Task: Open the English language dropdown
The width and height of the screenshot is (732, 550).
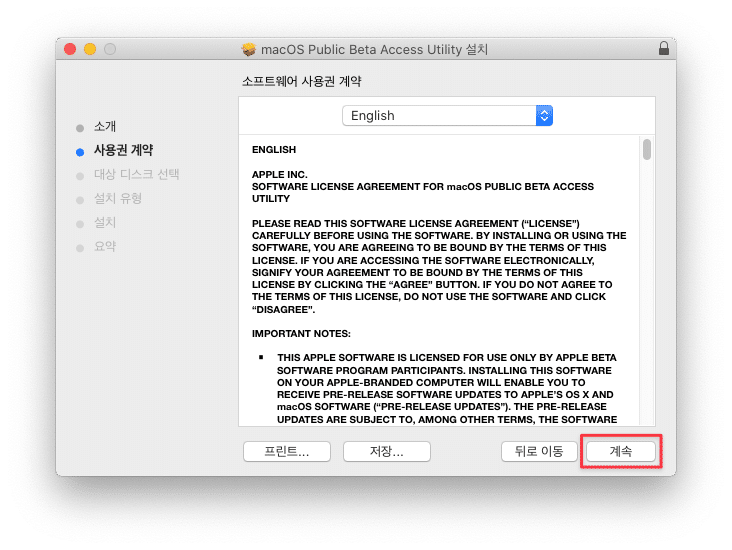Action: 447,115
